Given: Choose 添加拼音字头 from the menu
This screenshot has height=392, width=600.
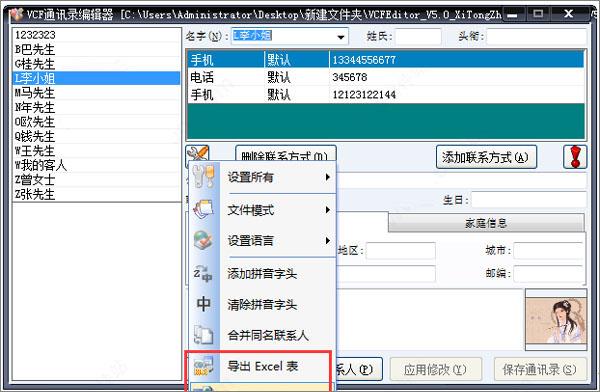Looking at the screenshot, I should click(262, 274).
